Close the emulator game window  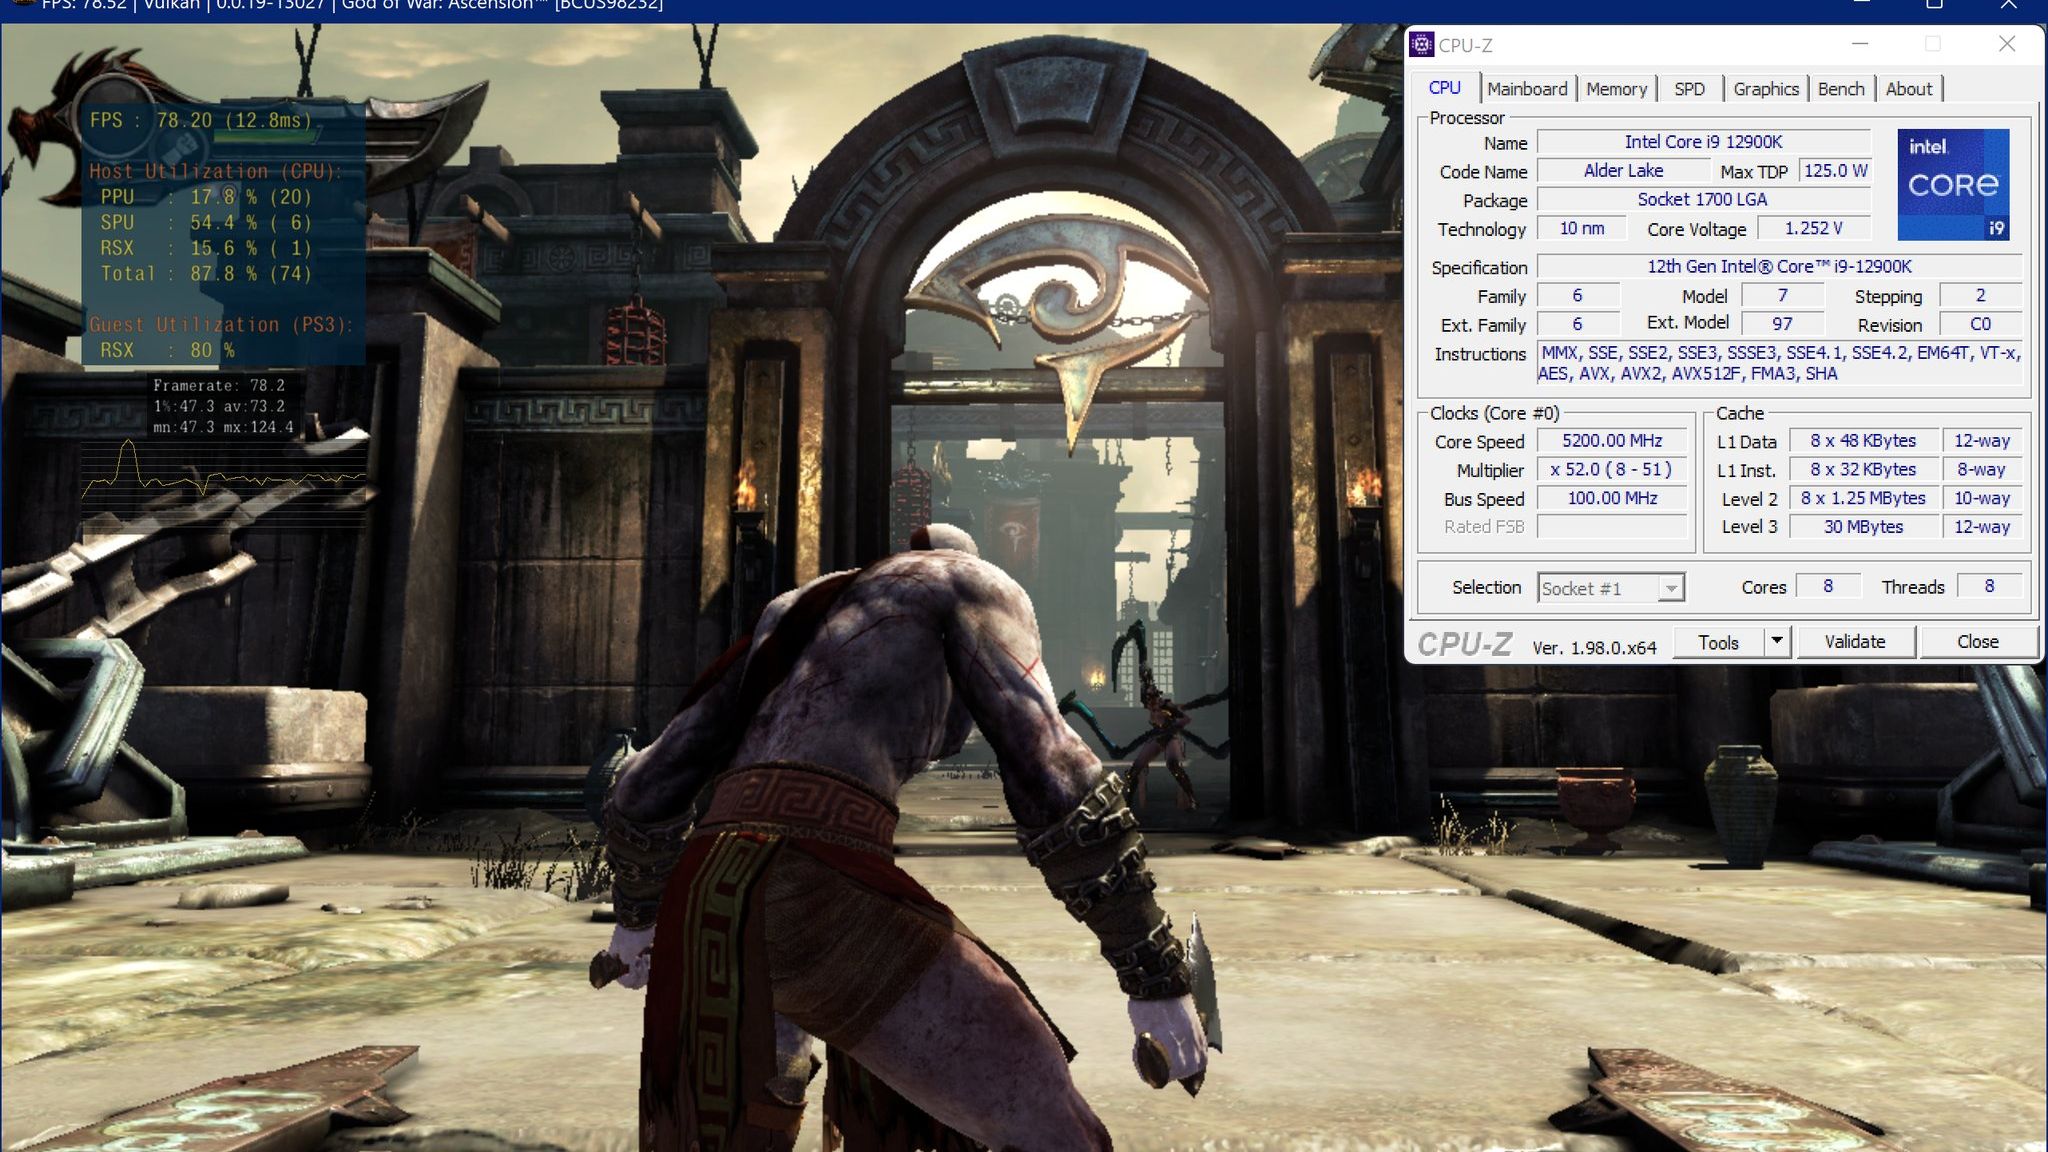click(x=2008, y=5)
